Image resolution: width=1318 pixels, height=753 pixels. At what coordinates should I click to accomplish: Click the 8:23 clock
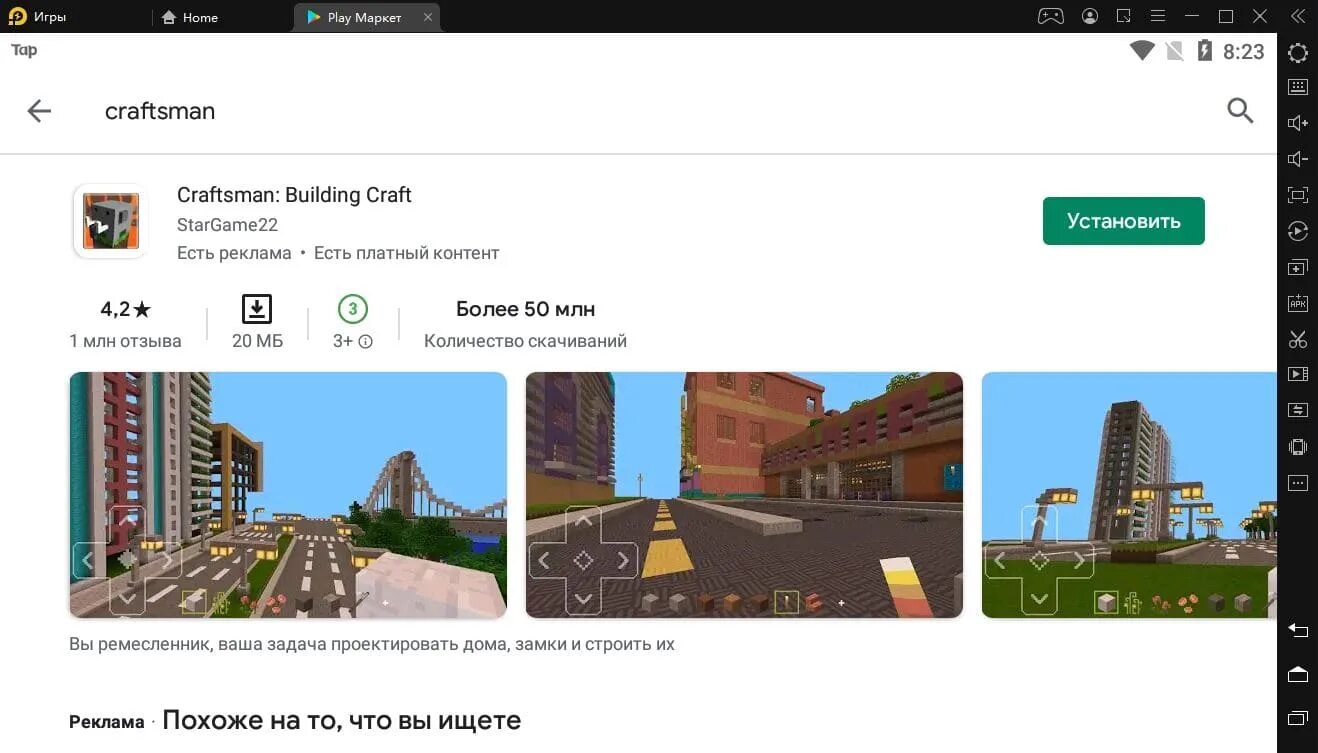pyautogui.click(x=1244, y=52)
